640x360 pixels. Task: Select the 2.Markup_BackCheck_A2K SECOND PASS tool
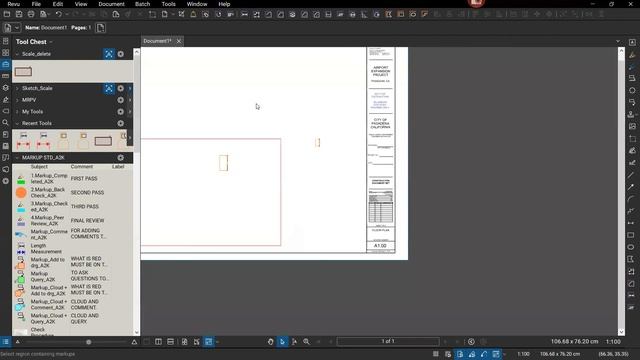coord(72,192)
